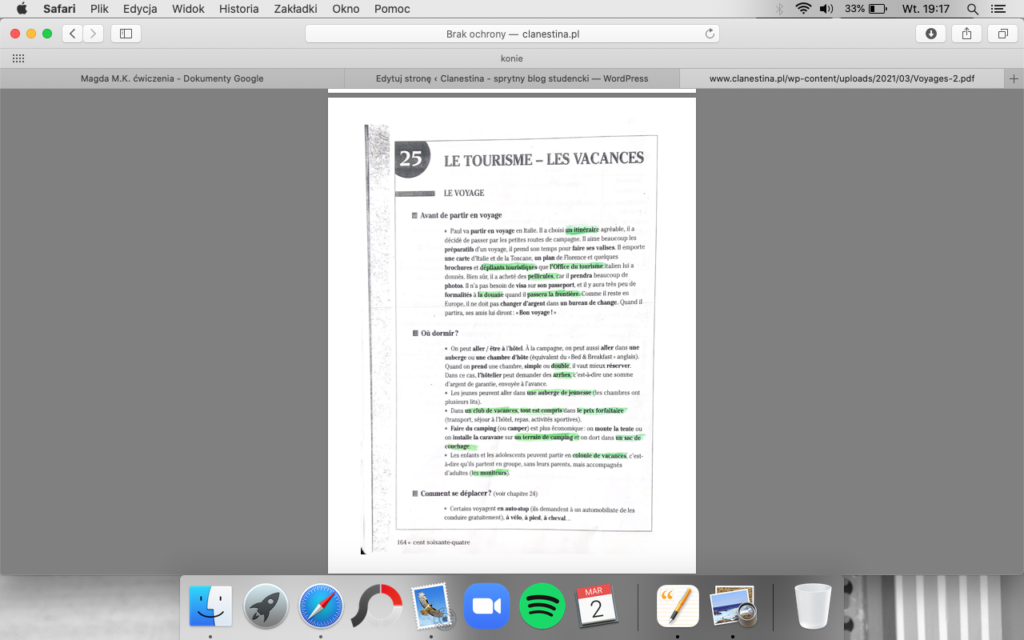Open the volume control in menu bar
Viewport: 1024px width, 640px height.
pos(827,8)
